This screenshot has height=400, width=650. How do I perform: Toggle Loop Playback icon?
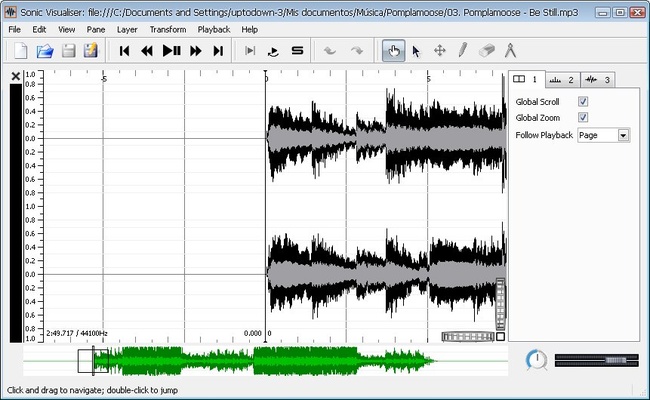(x=273, y=51)
